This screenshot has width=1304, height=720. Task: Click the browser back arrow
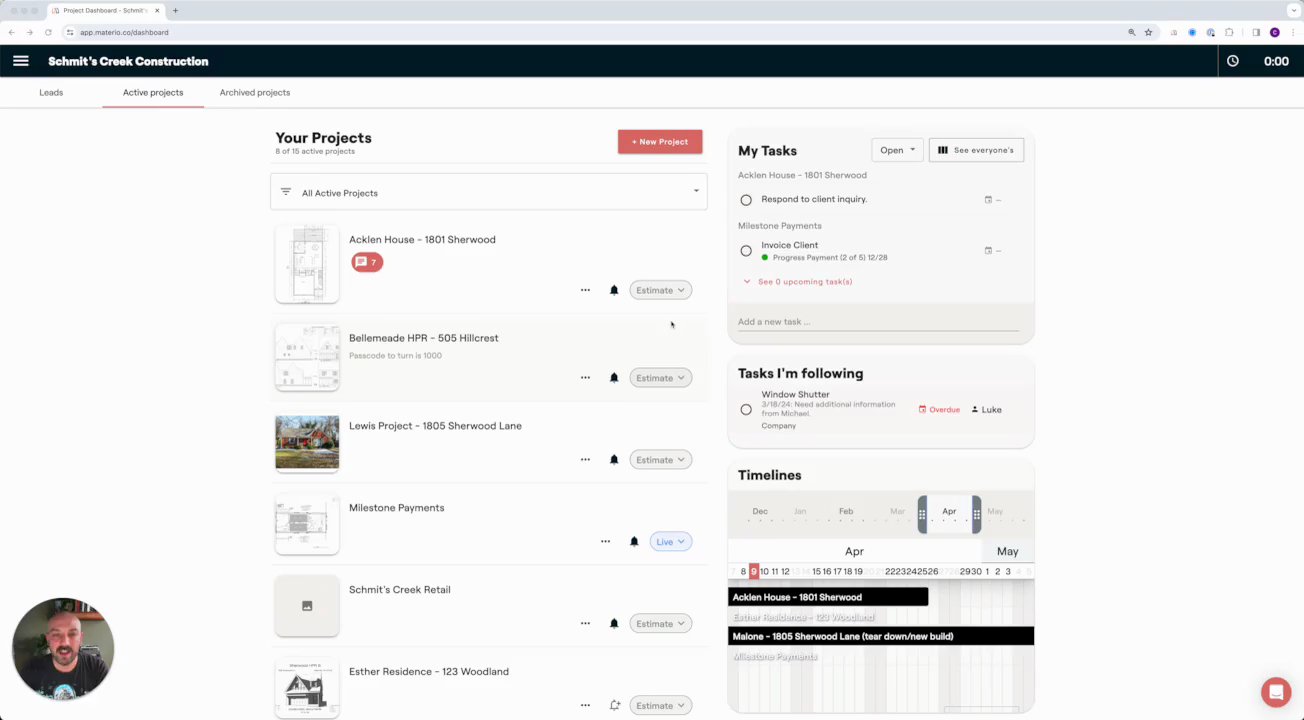click(x=12, y=32)
